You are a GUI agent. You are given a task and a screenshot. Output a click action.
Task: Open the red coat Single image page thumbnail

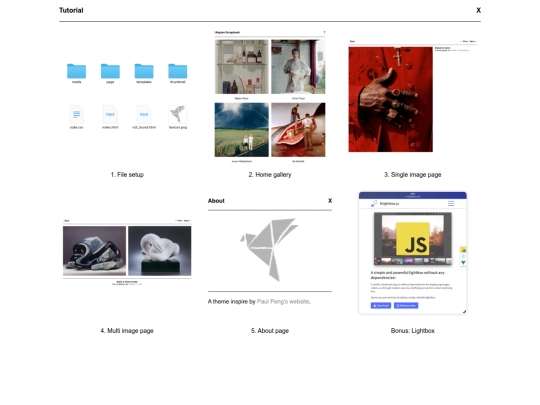(x=413, y=96)
